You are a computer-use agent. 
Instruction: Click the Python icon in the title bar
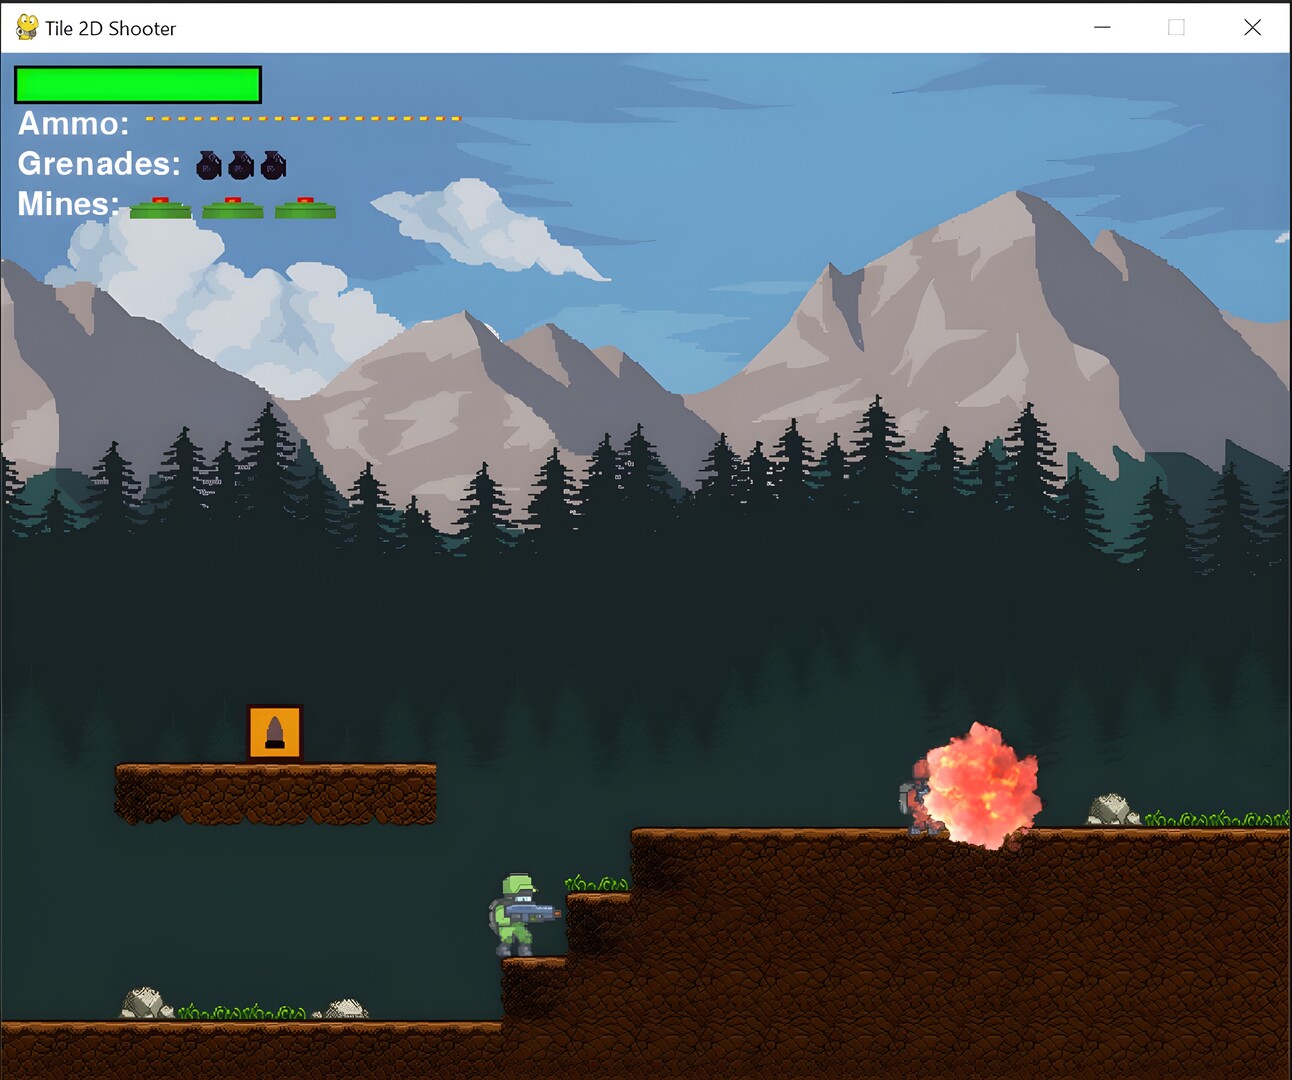(27, 27)
